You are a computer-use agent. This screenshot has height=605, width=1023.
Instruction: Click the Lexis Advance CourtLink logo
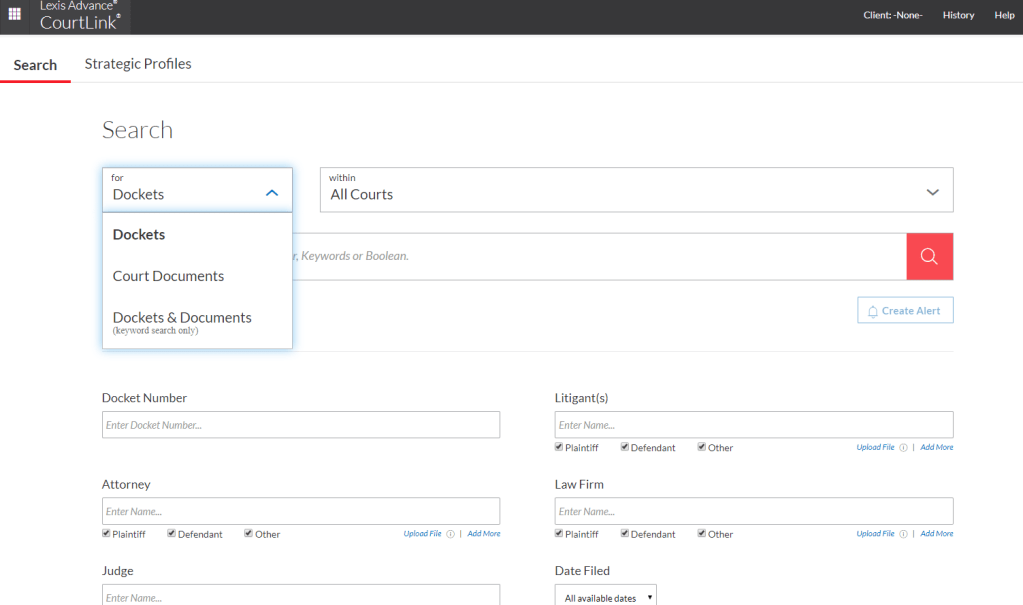79,15
